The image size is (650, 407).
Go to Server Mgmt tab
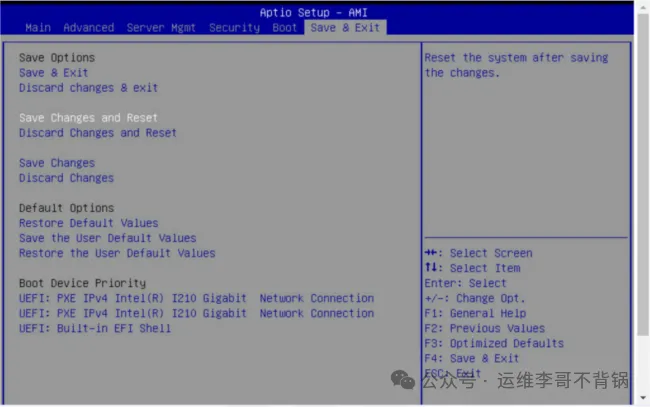click(x=161, y=28)
